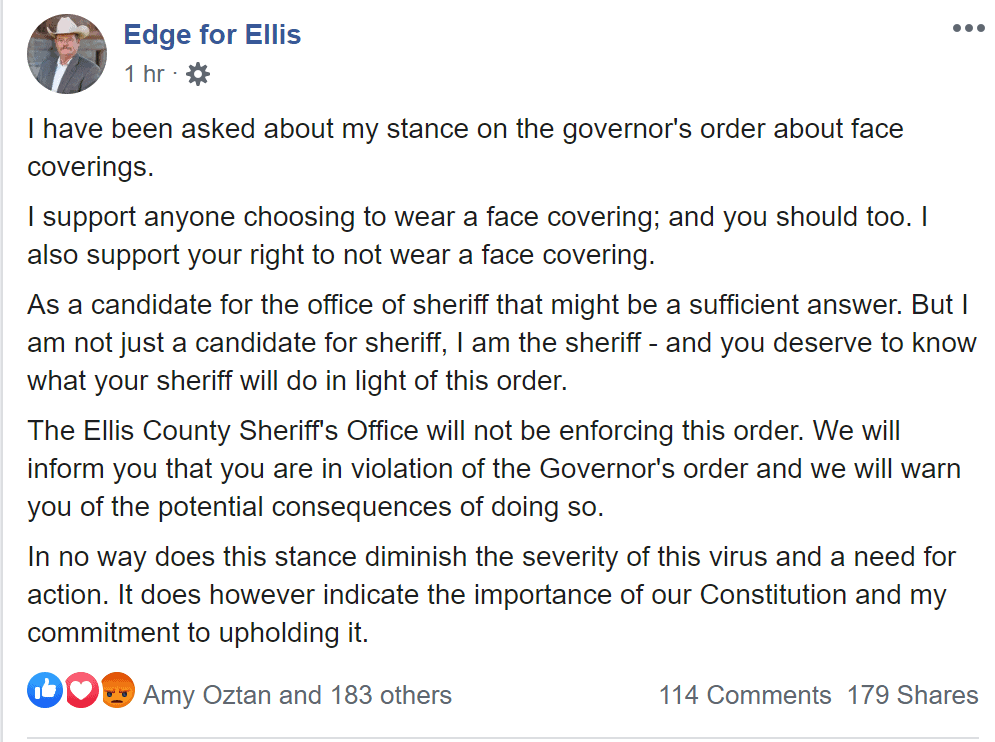Show the list of "183 others" who reacted
This screenshot has width=995, height=742.
391,695
